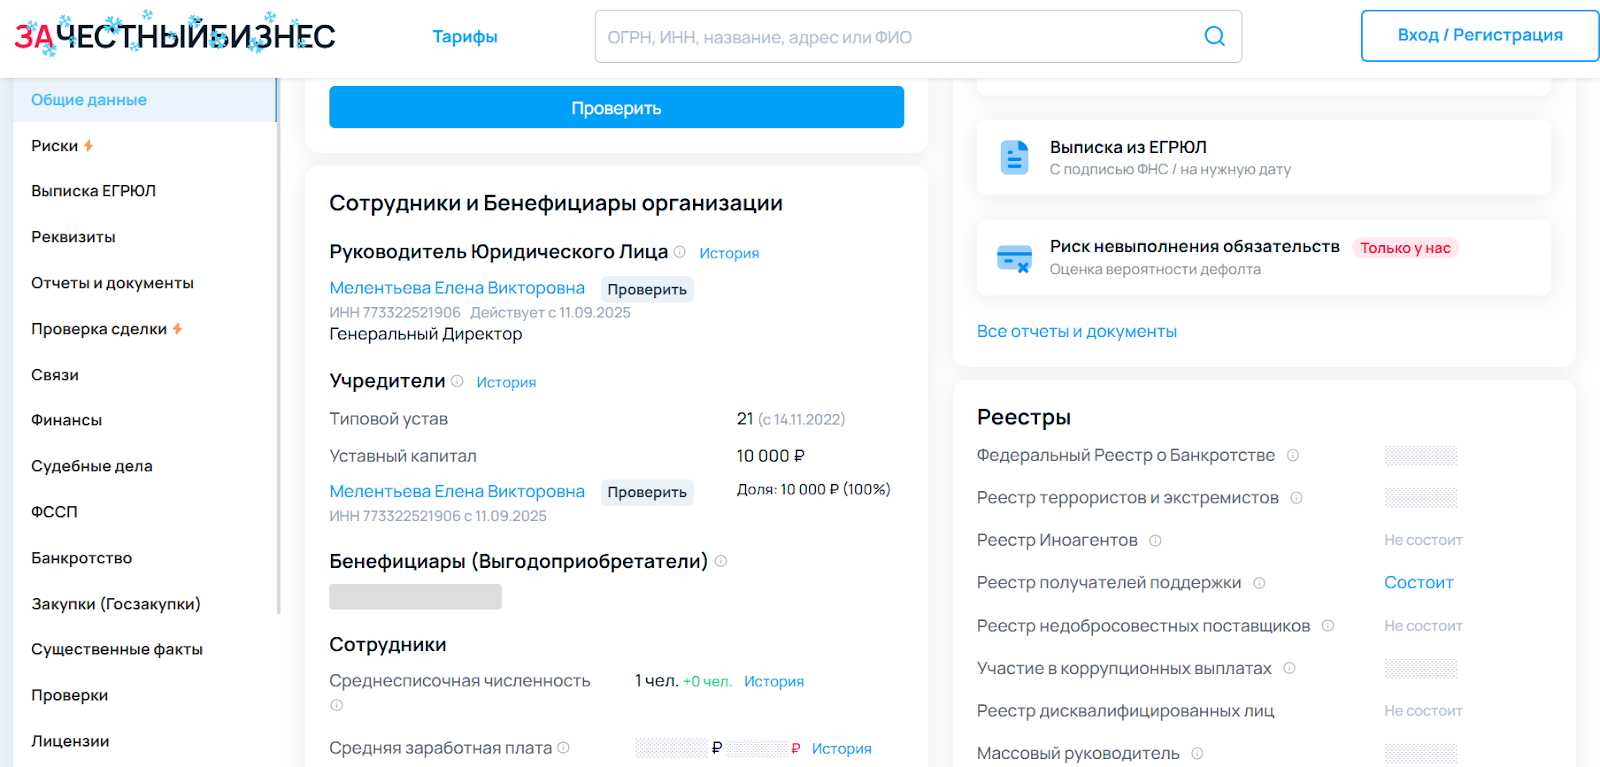
Task: Click info icon for Федеральный Реестр о Банкротстве
Action: [1292, 456]
